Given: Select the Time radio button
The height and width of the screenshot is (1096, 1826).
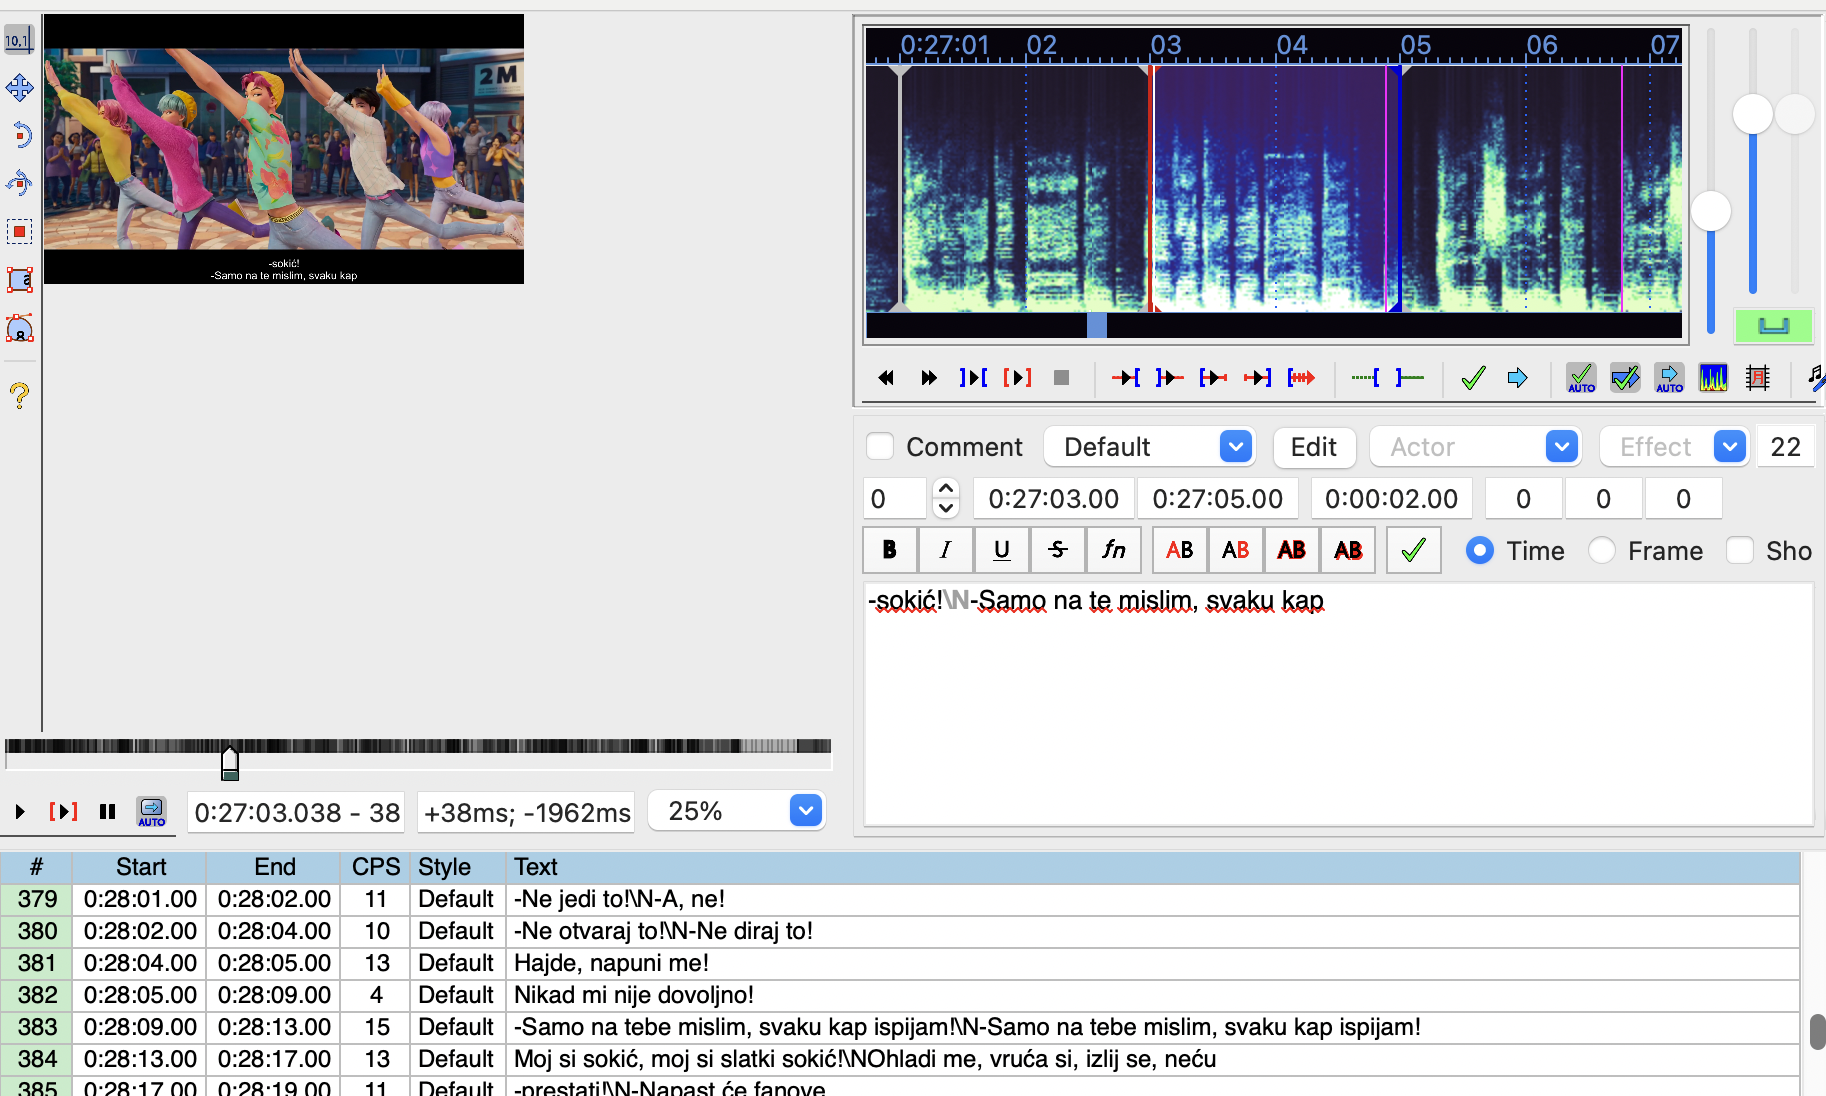Looking at the screenshot, I should tap(1480, 550).
